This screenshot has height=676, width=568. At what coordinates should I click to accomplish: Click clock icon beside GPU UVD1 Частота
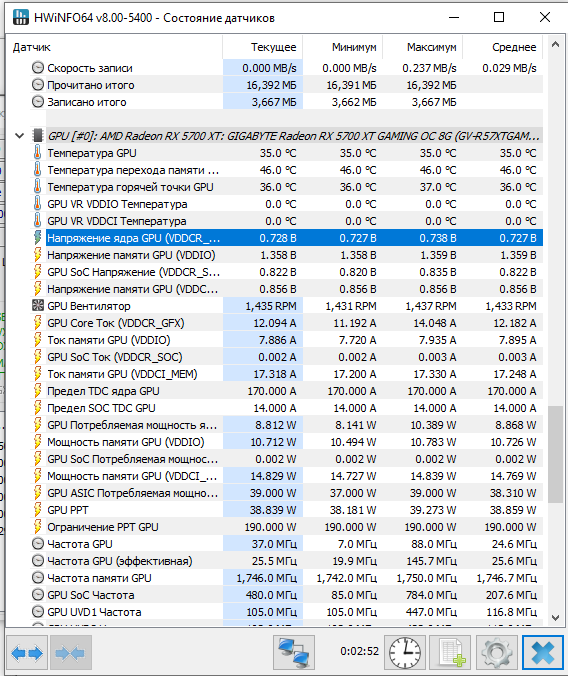coord(38,612)
